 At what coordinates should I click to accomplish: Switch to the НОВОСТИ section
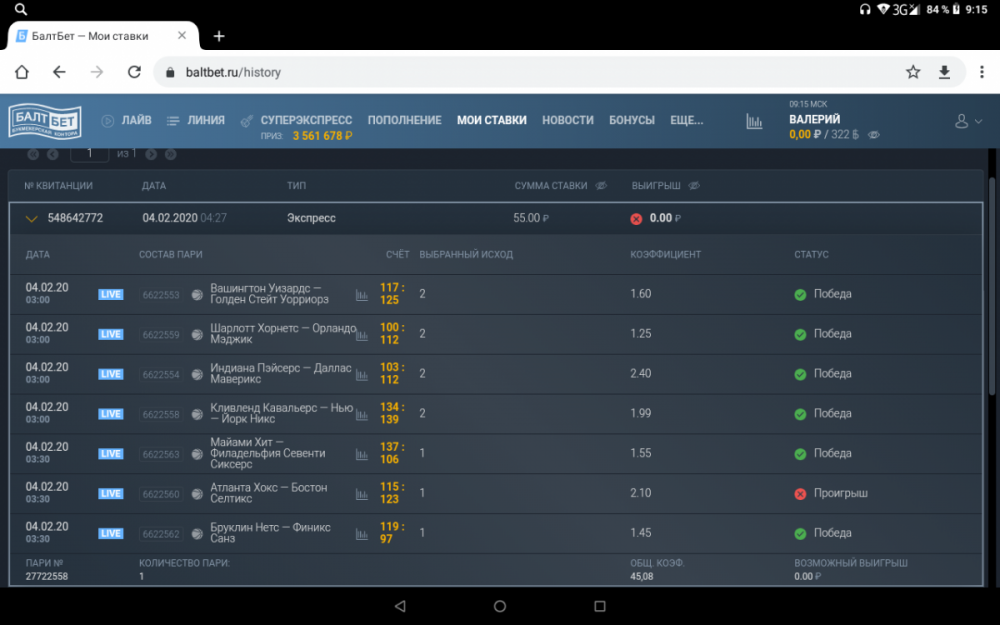pos(568,119)
